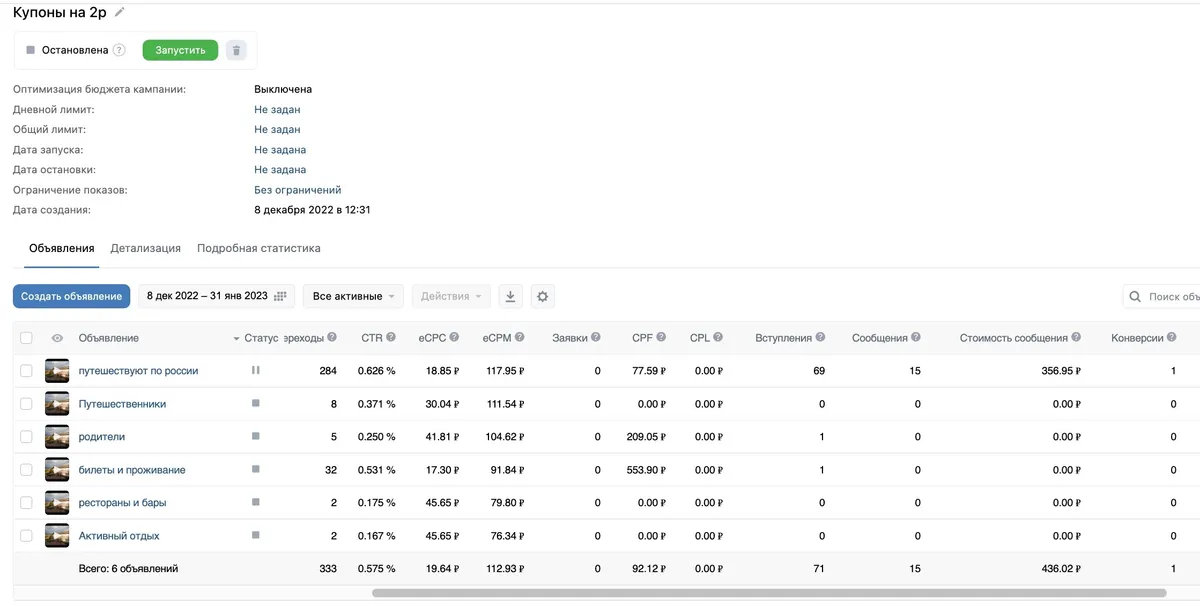The height and width of the screenshot is (607, 1200).
Task: Open table settings gear icon
Action: pyautogui.click(x=542, y=296)
